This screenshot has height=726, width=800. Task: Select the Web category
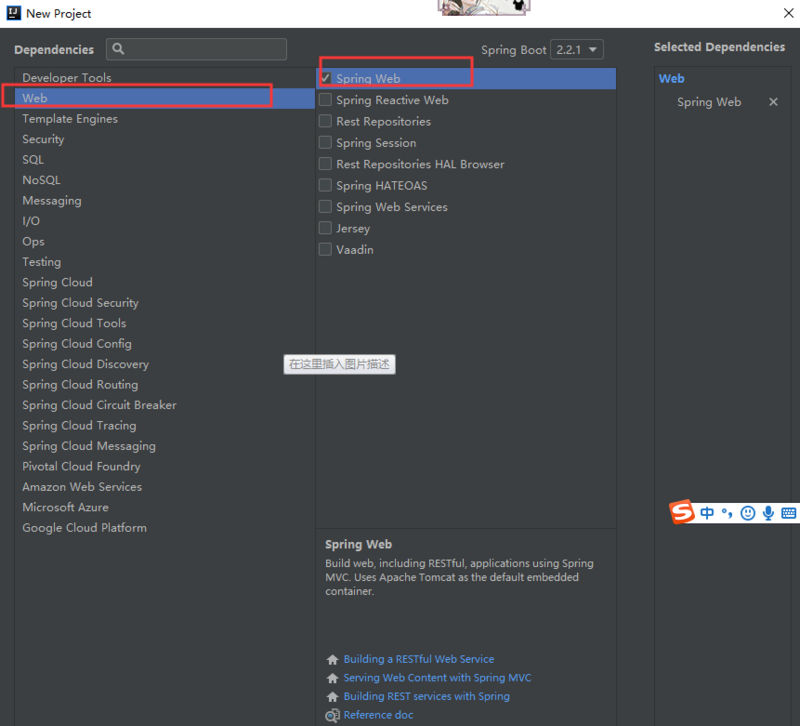pos(165,98)
